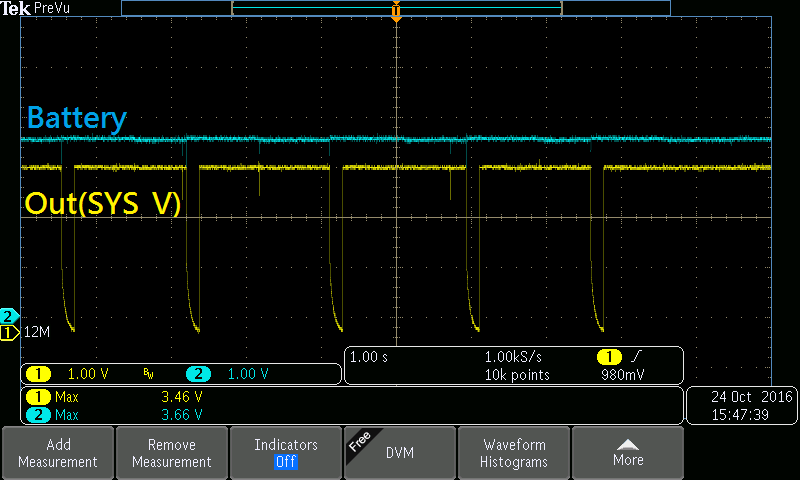Viewport: 800px width, 480px height.
Task: Click the 3.46 V Max value
Action: [182, 397]
